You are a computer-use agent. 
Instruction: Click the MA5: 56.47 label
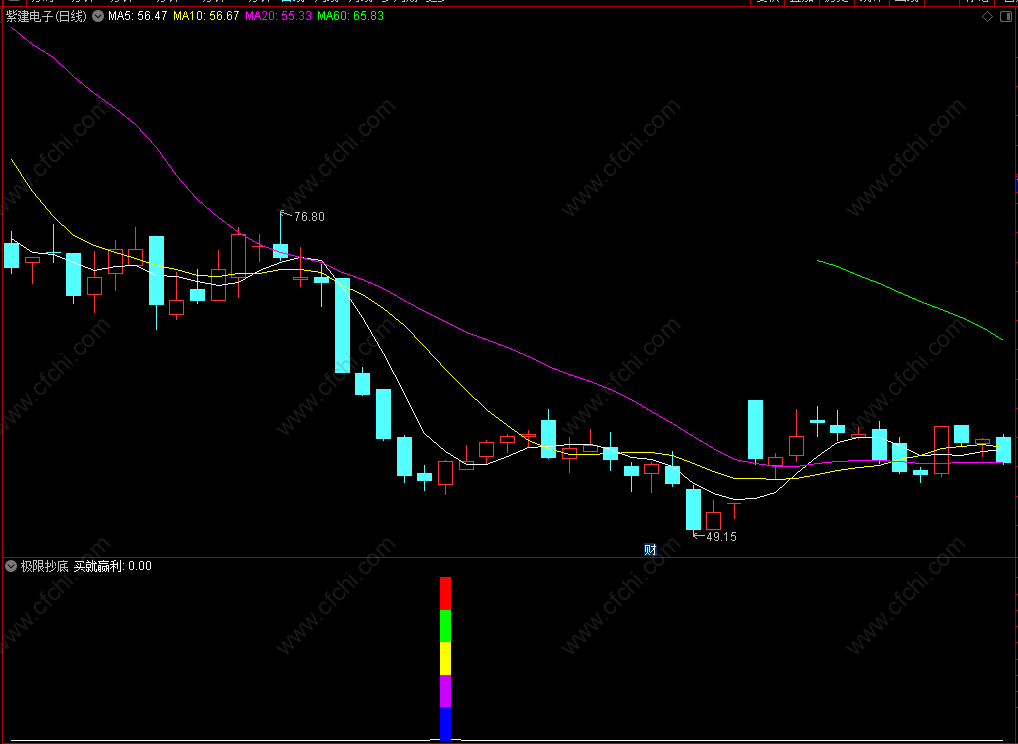[x=138, y=16]
